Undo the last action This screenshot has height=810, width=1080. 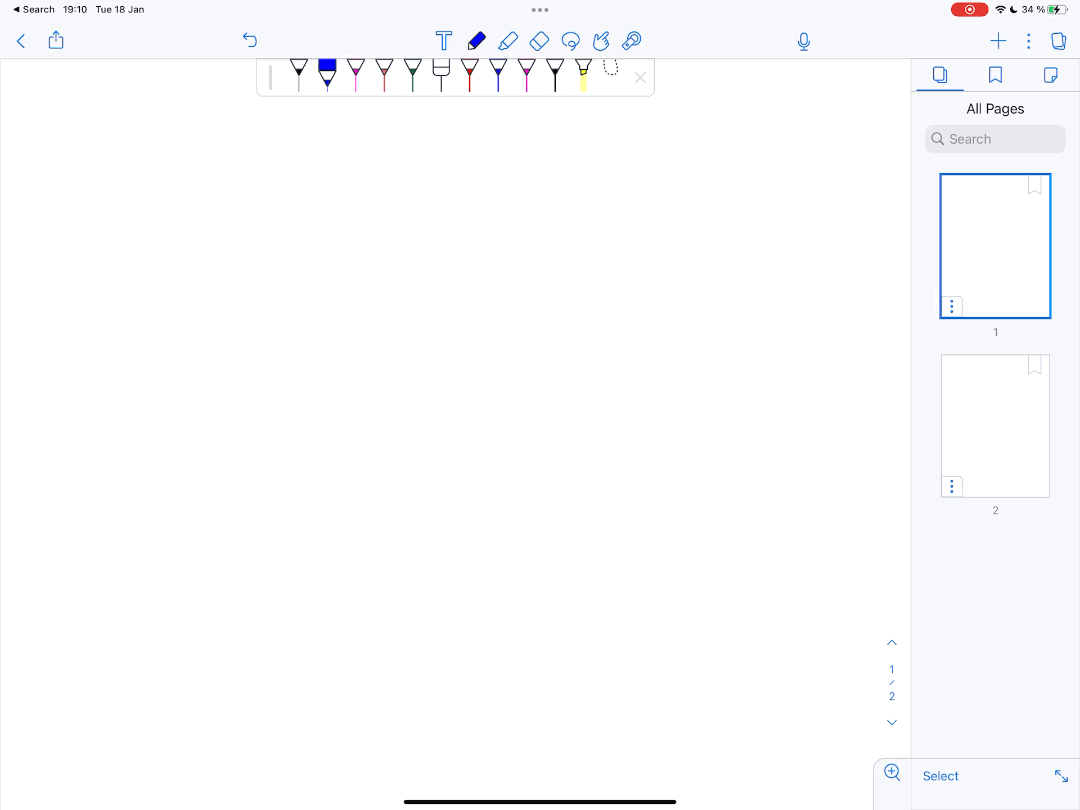click(x=249, y=40)
